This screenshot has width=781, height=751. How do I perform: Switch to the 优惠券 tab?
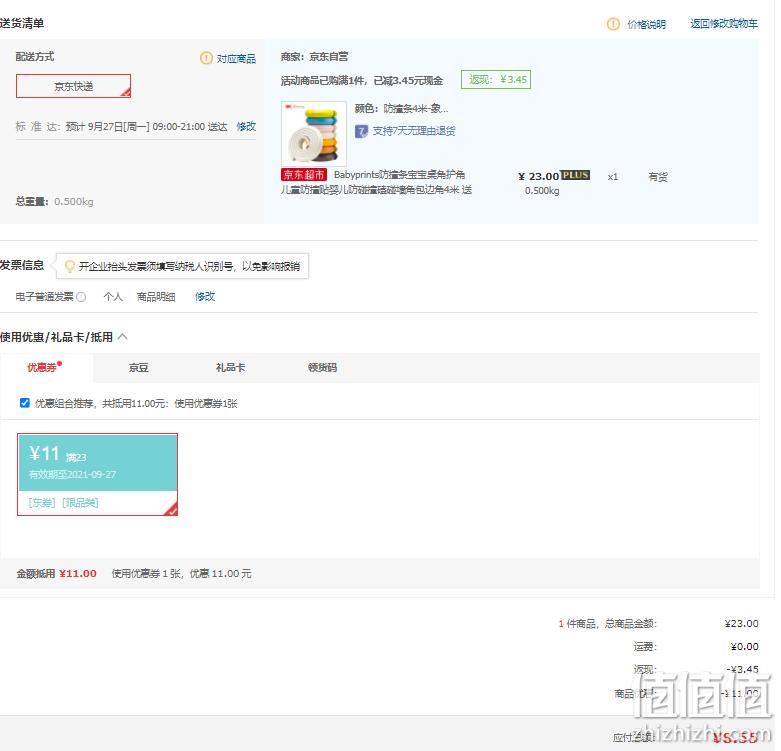point(45,368)
